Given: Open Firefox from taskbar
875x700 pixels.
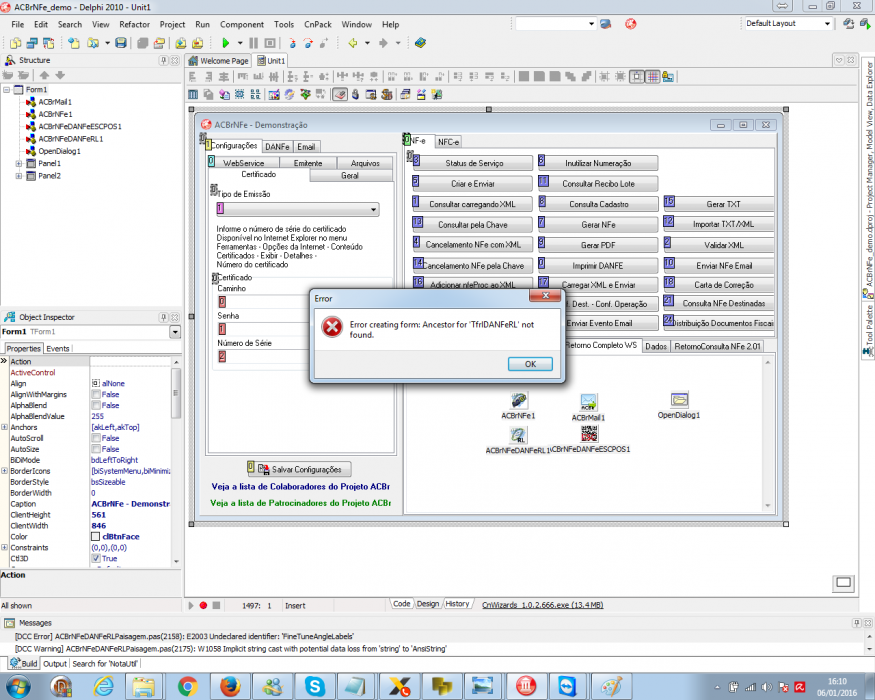Looking at the screenshot, I should [230, 686].
